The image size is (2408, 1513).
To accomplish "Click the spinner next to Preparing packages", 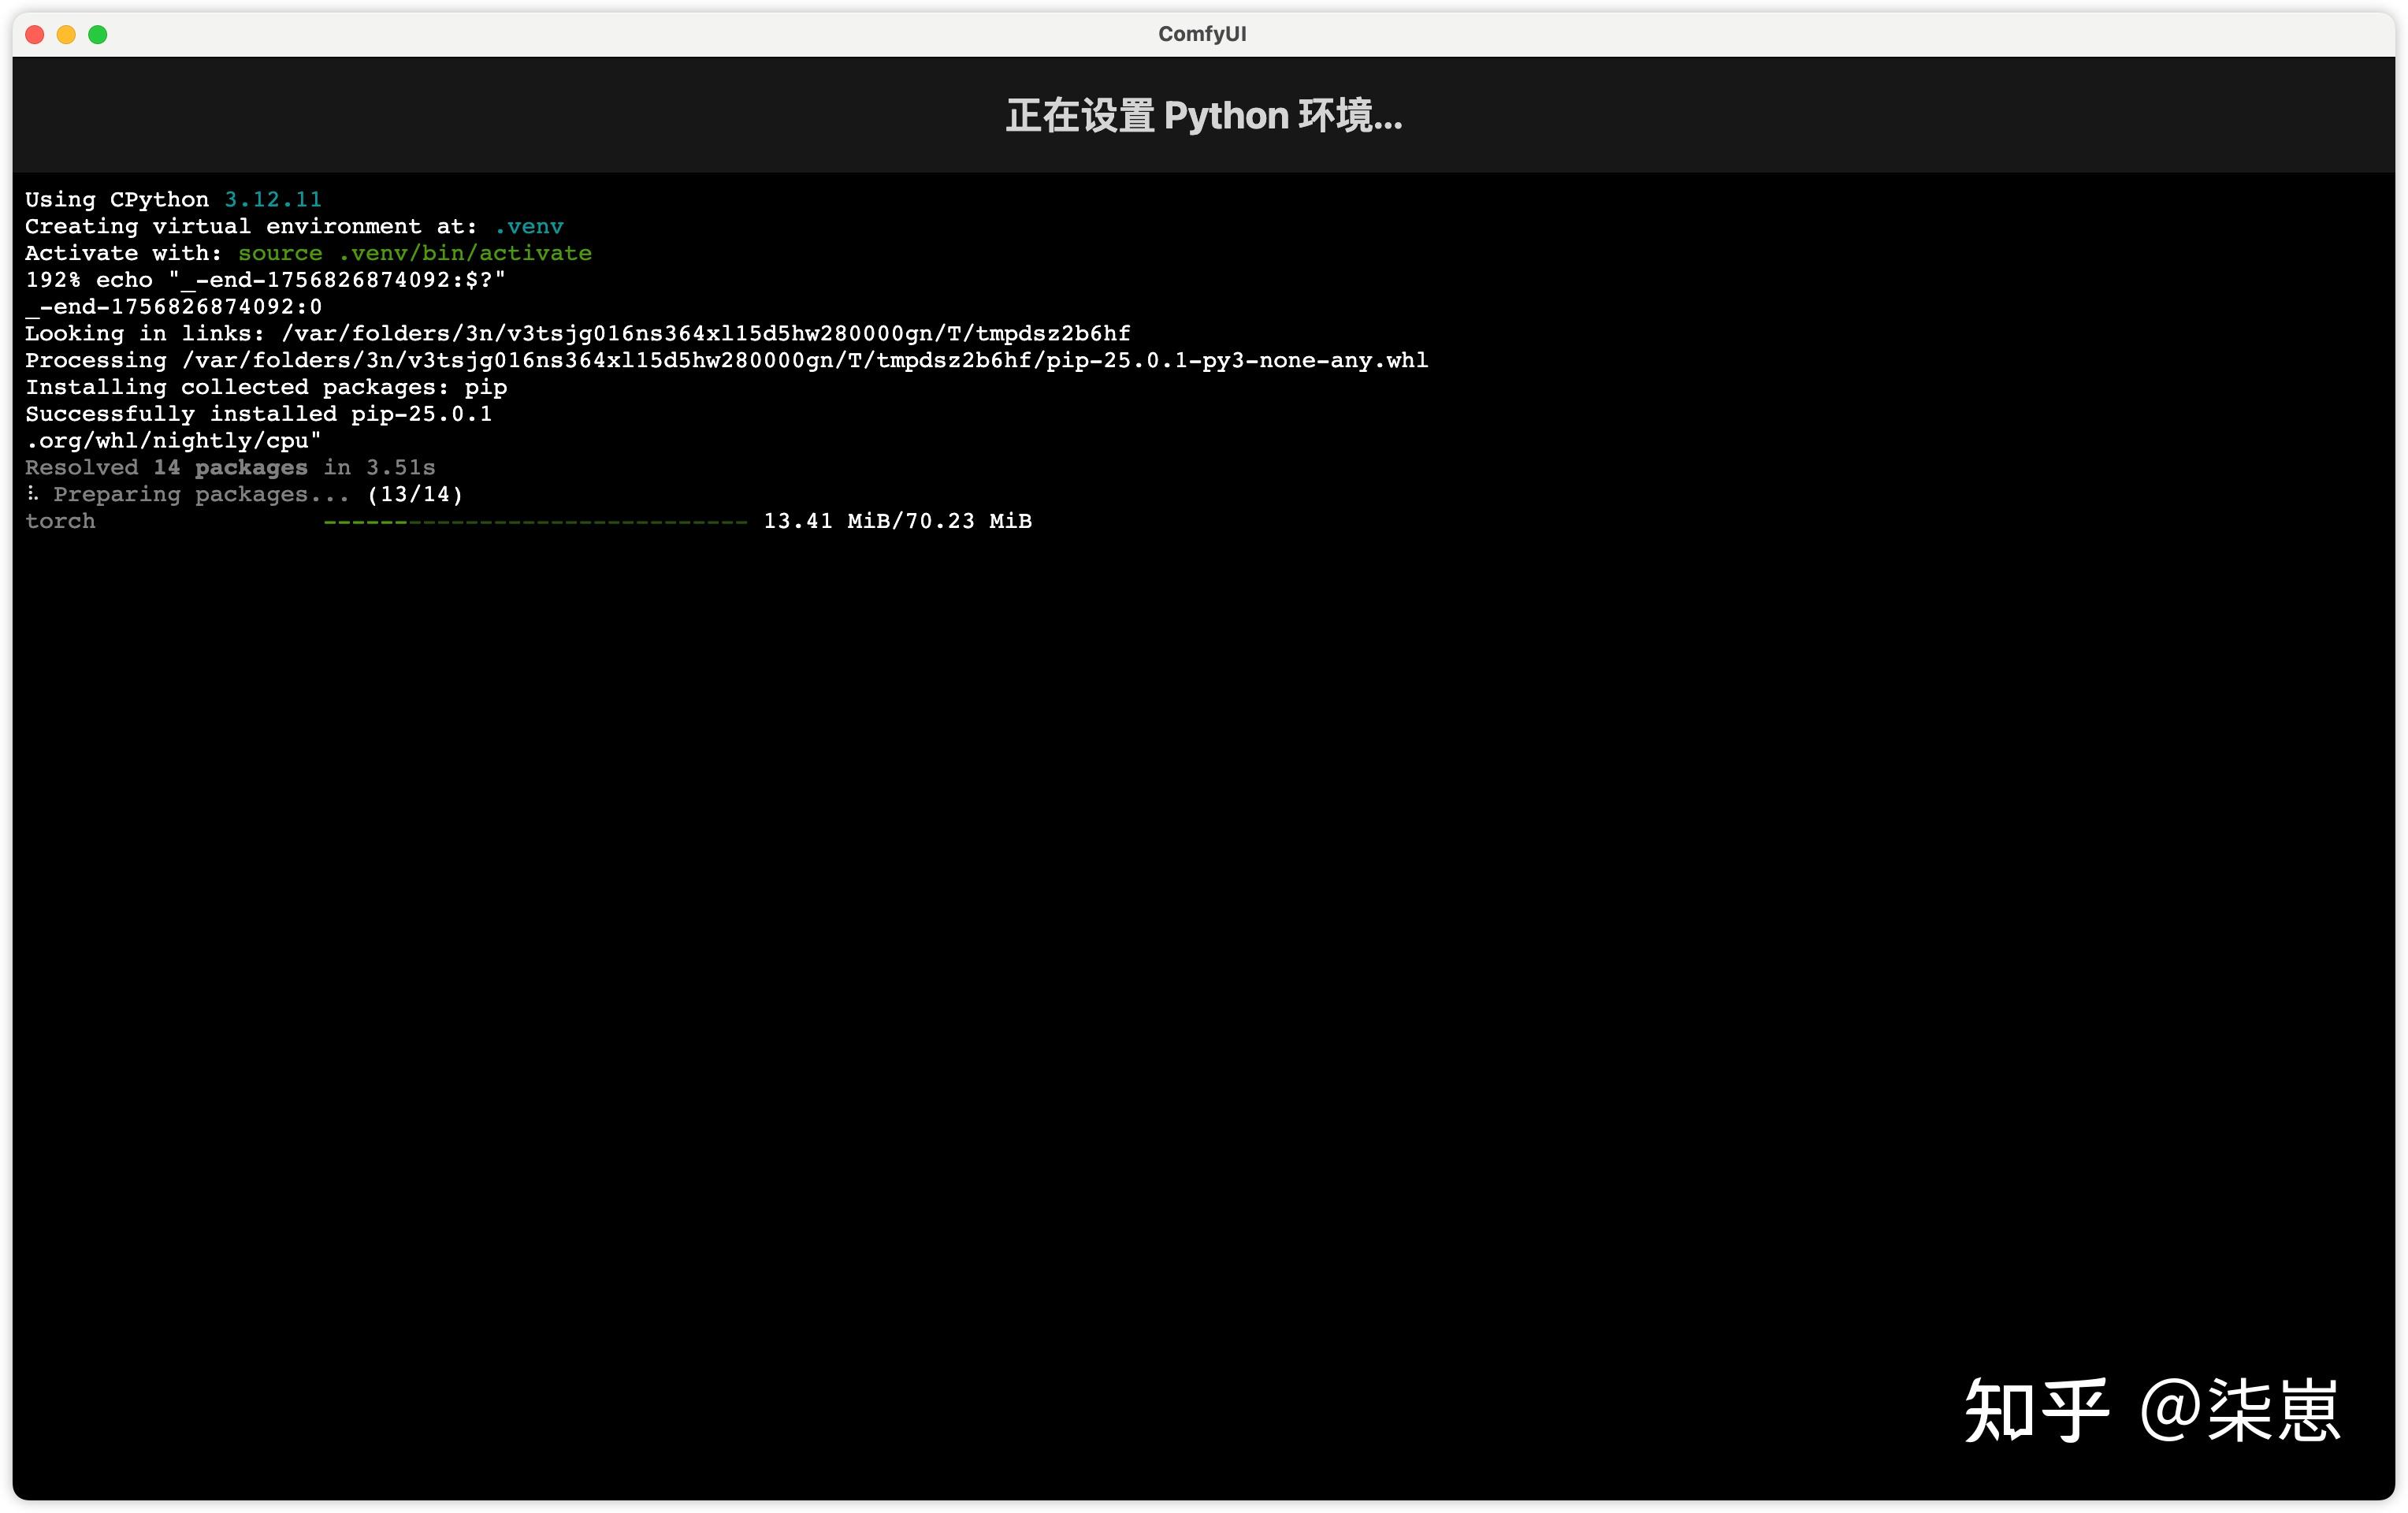I will point(33,493).
